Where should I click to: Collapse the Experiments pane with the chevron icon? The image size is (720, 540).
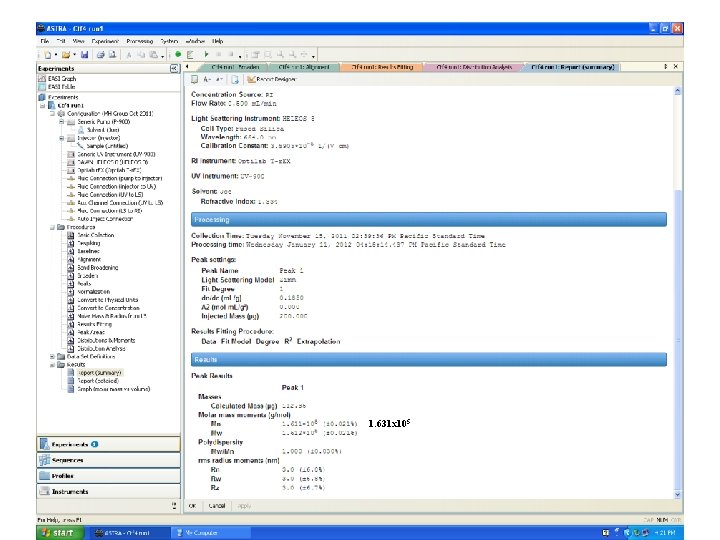point(174,68)
